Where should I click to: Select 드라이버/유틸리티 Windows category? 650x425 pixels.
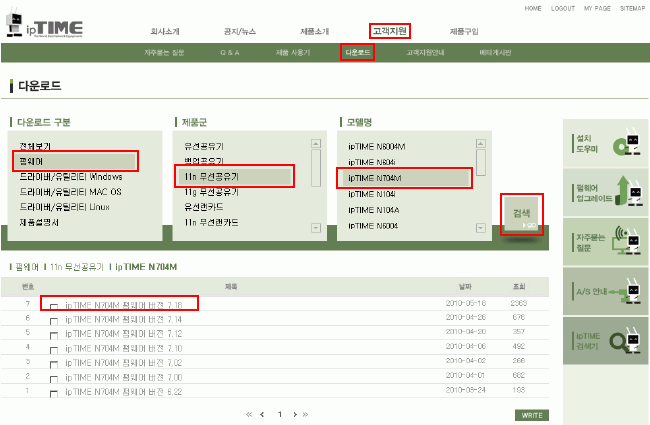tap(71, 177)
